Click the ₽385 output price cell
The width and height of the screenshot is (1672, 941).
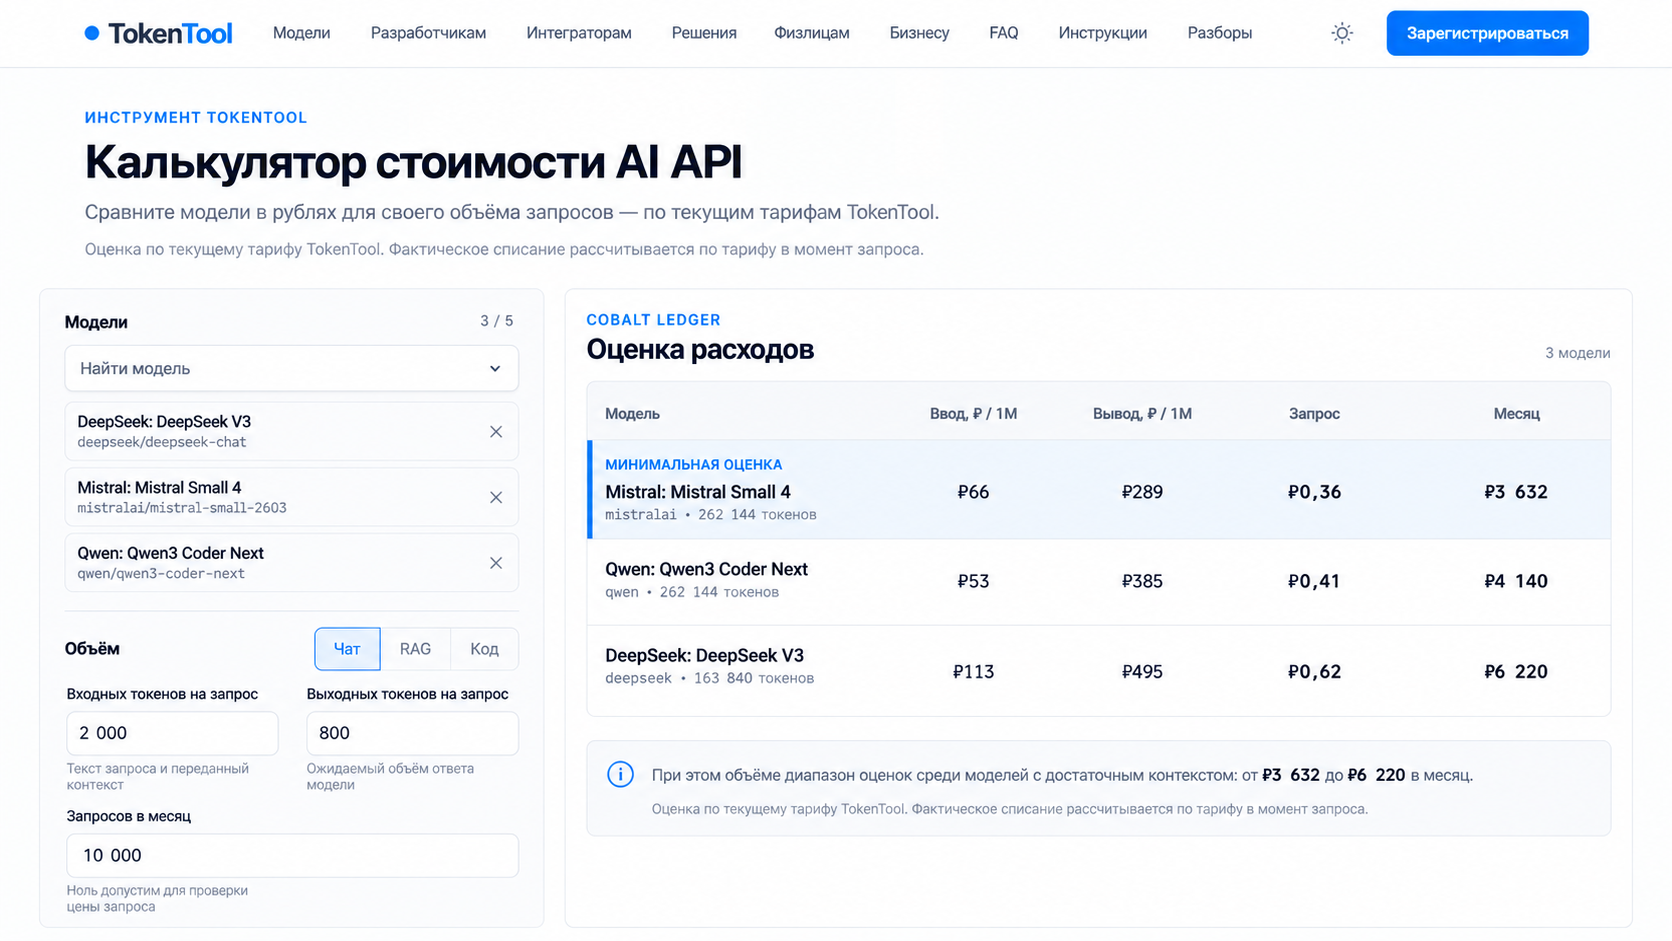tap(1142, 581)
